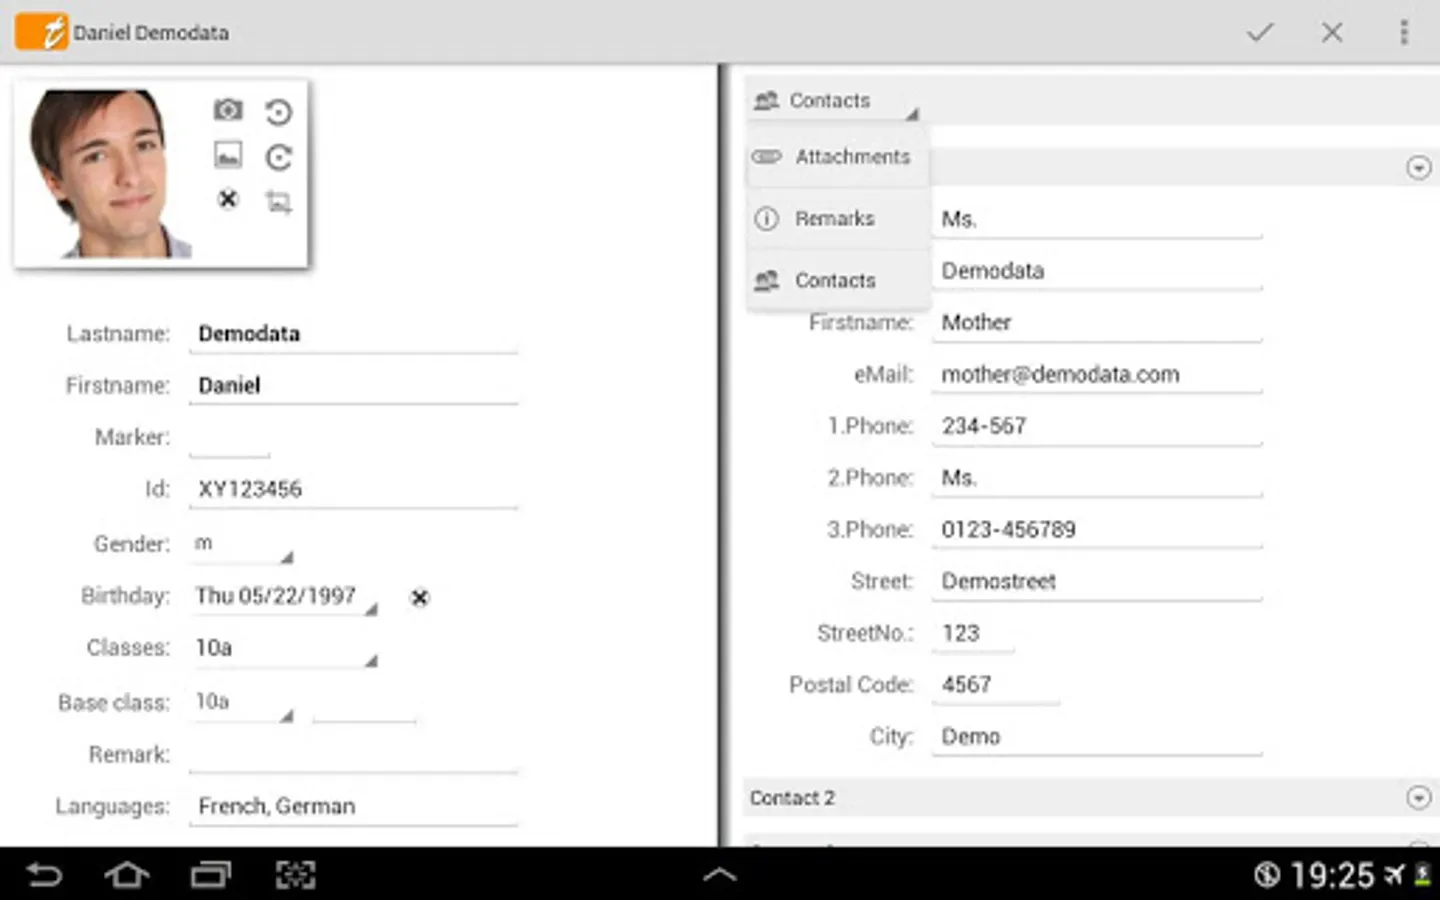Open the Contacts section spinner

tap(835, 101)
